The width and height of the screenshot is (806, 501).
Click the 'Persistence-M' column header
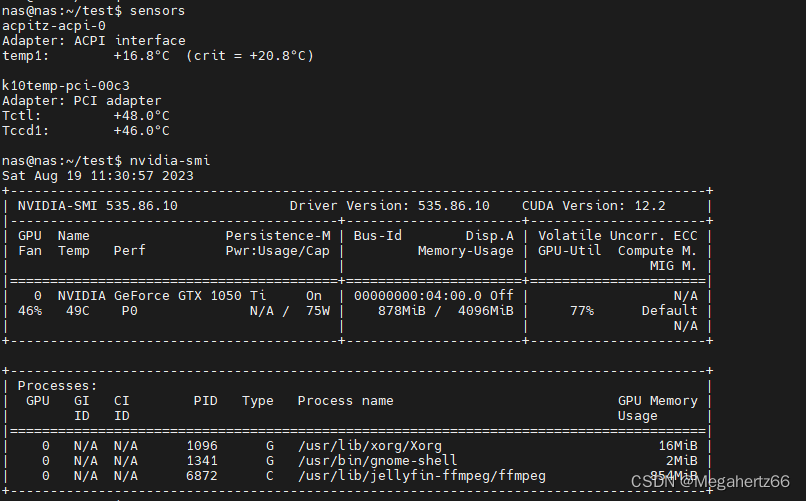pyautogui.click(x=278, y=236)
